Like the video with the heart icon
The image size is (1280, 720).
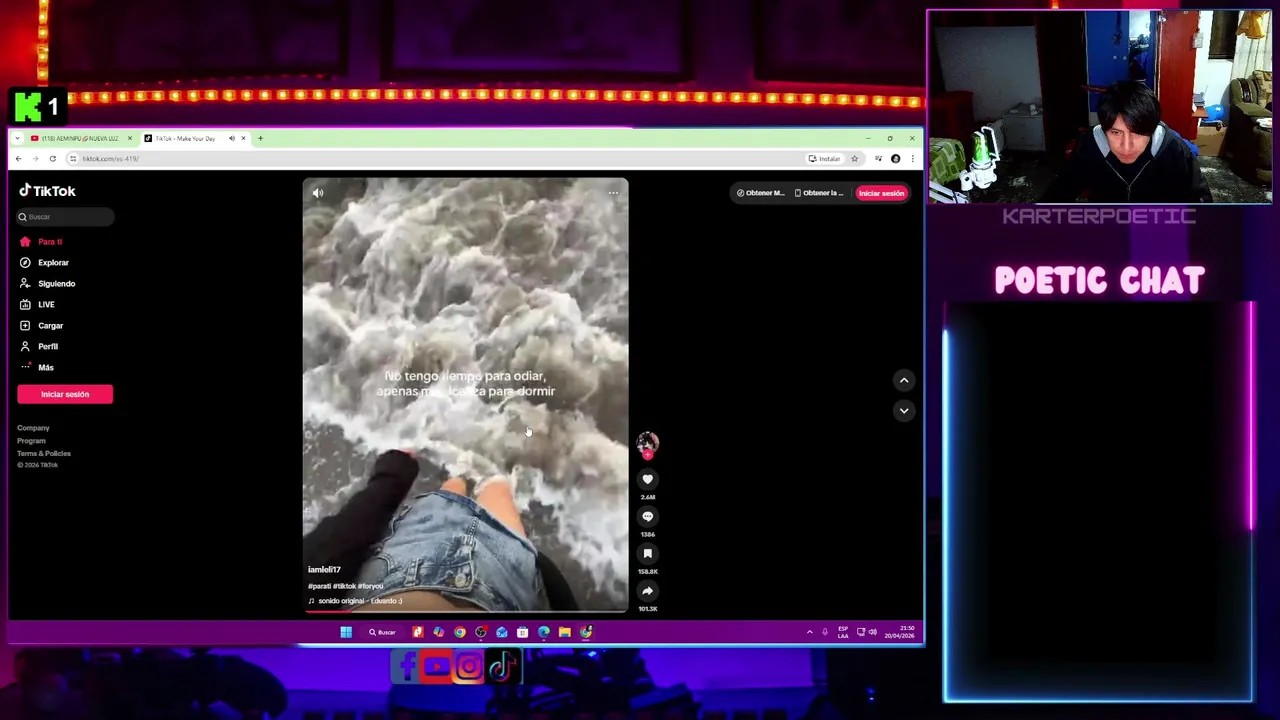click(647, 480)
